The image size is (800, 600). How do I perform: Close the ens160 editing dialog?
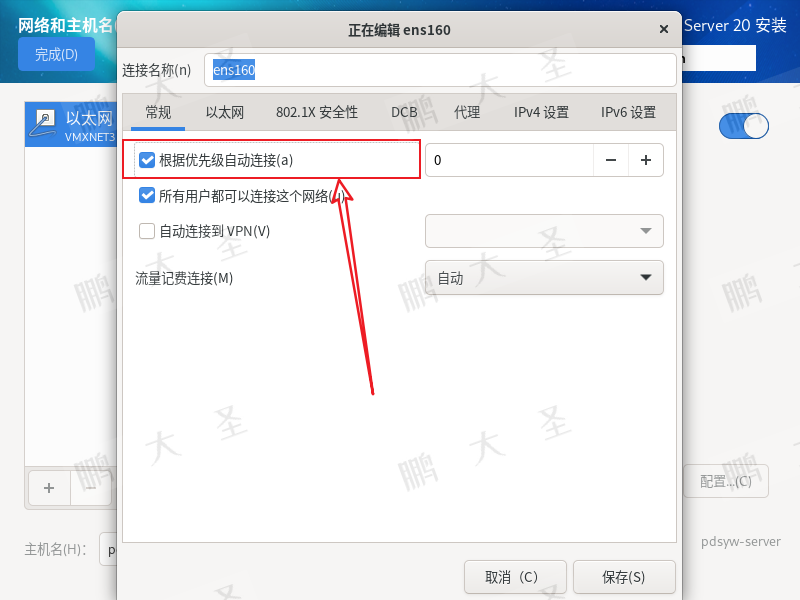click(664, 29)
